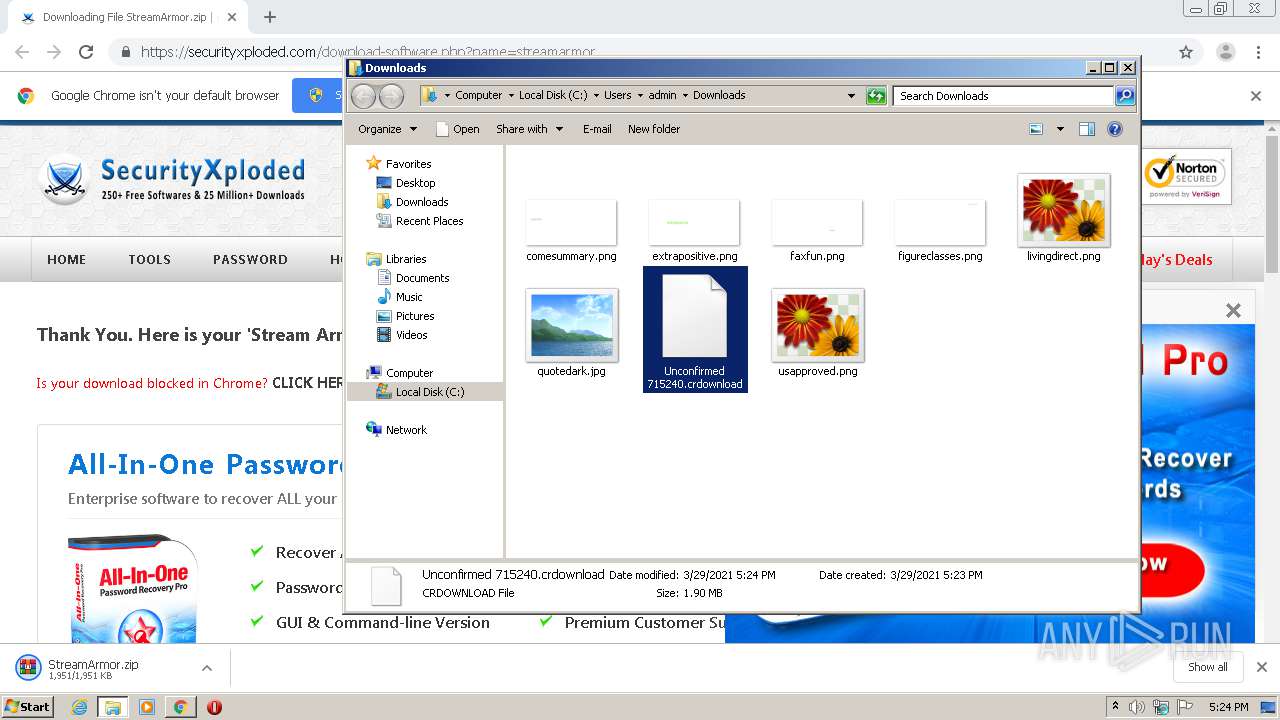The height and width of the screenshot is (720, 1280).
Task: Open the view options dropdown arrow
Action: coord(1060,129)
